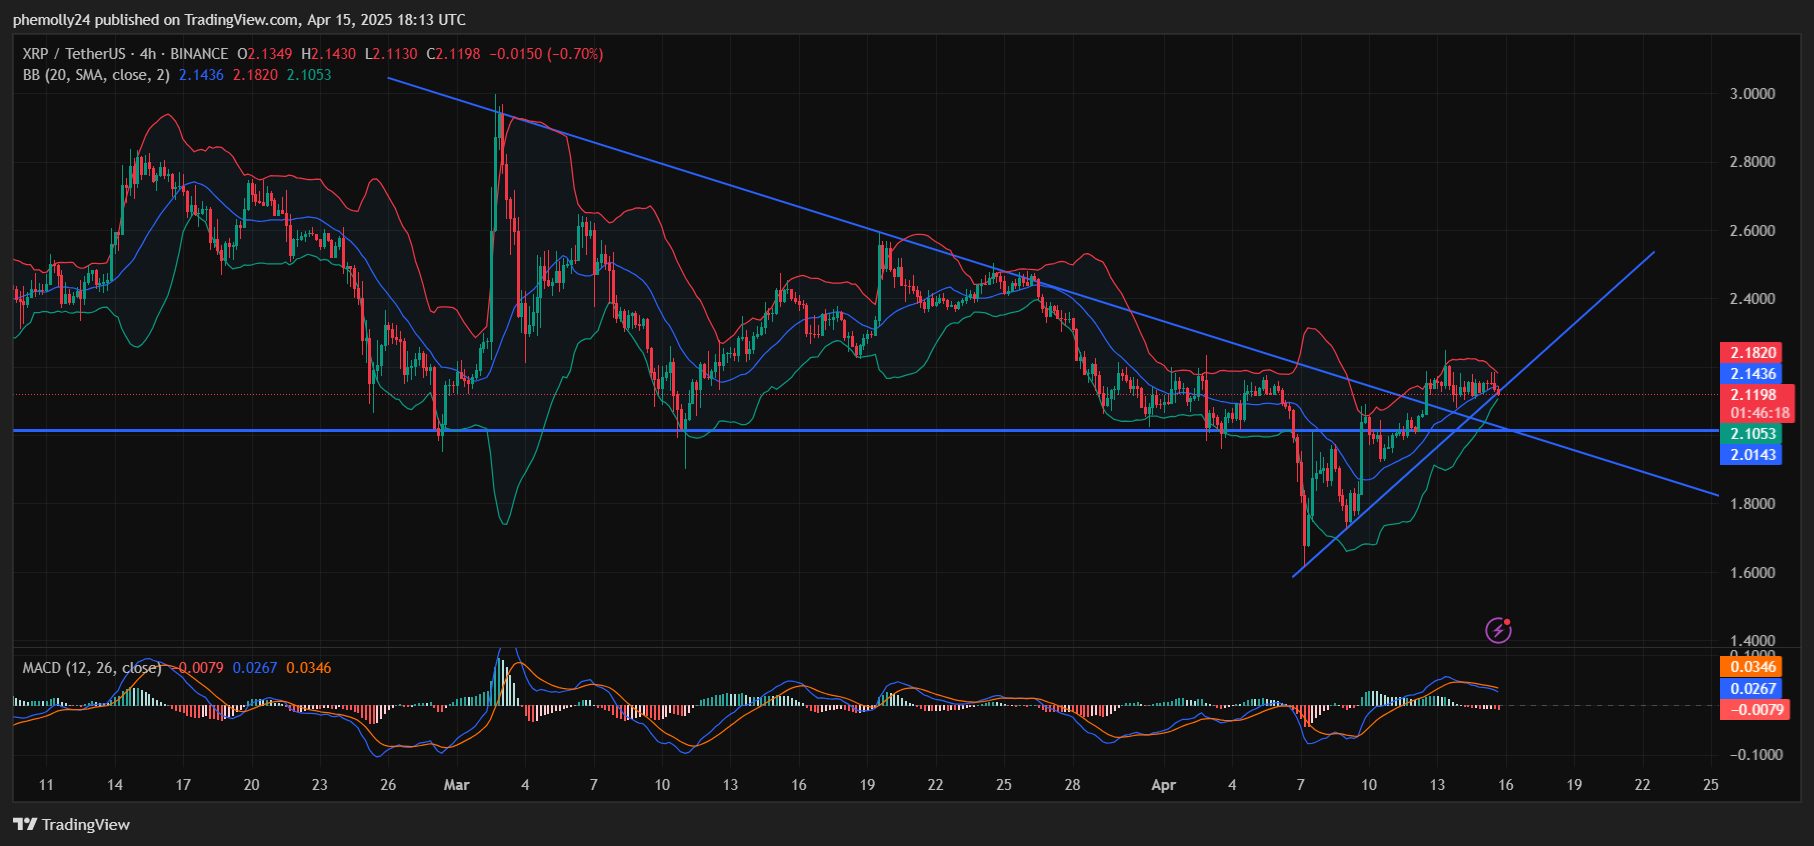
Task: Click the red 2.1820 upper band price label
Action: click(1753, 353)
